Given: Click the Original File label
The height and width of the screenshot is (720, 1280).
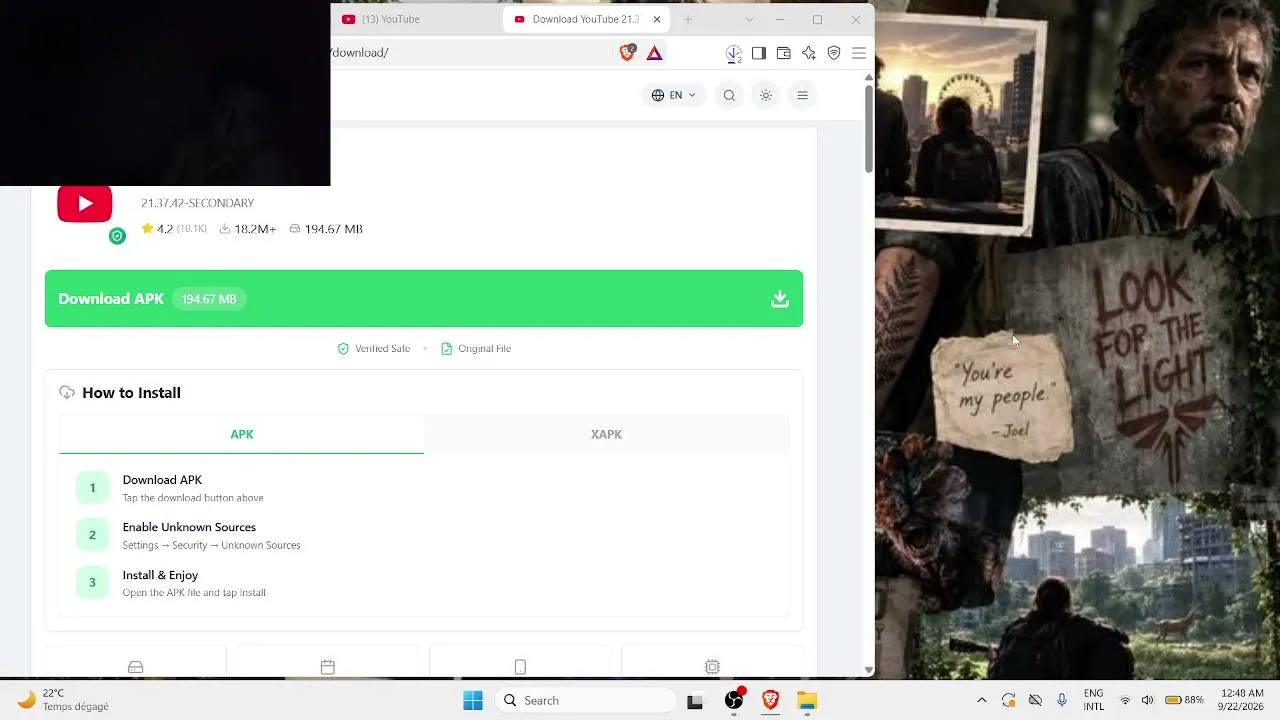Looking at the screenshot, I should [x=476, y=348].
